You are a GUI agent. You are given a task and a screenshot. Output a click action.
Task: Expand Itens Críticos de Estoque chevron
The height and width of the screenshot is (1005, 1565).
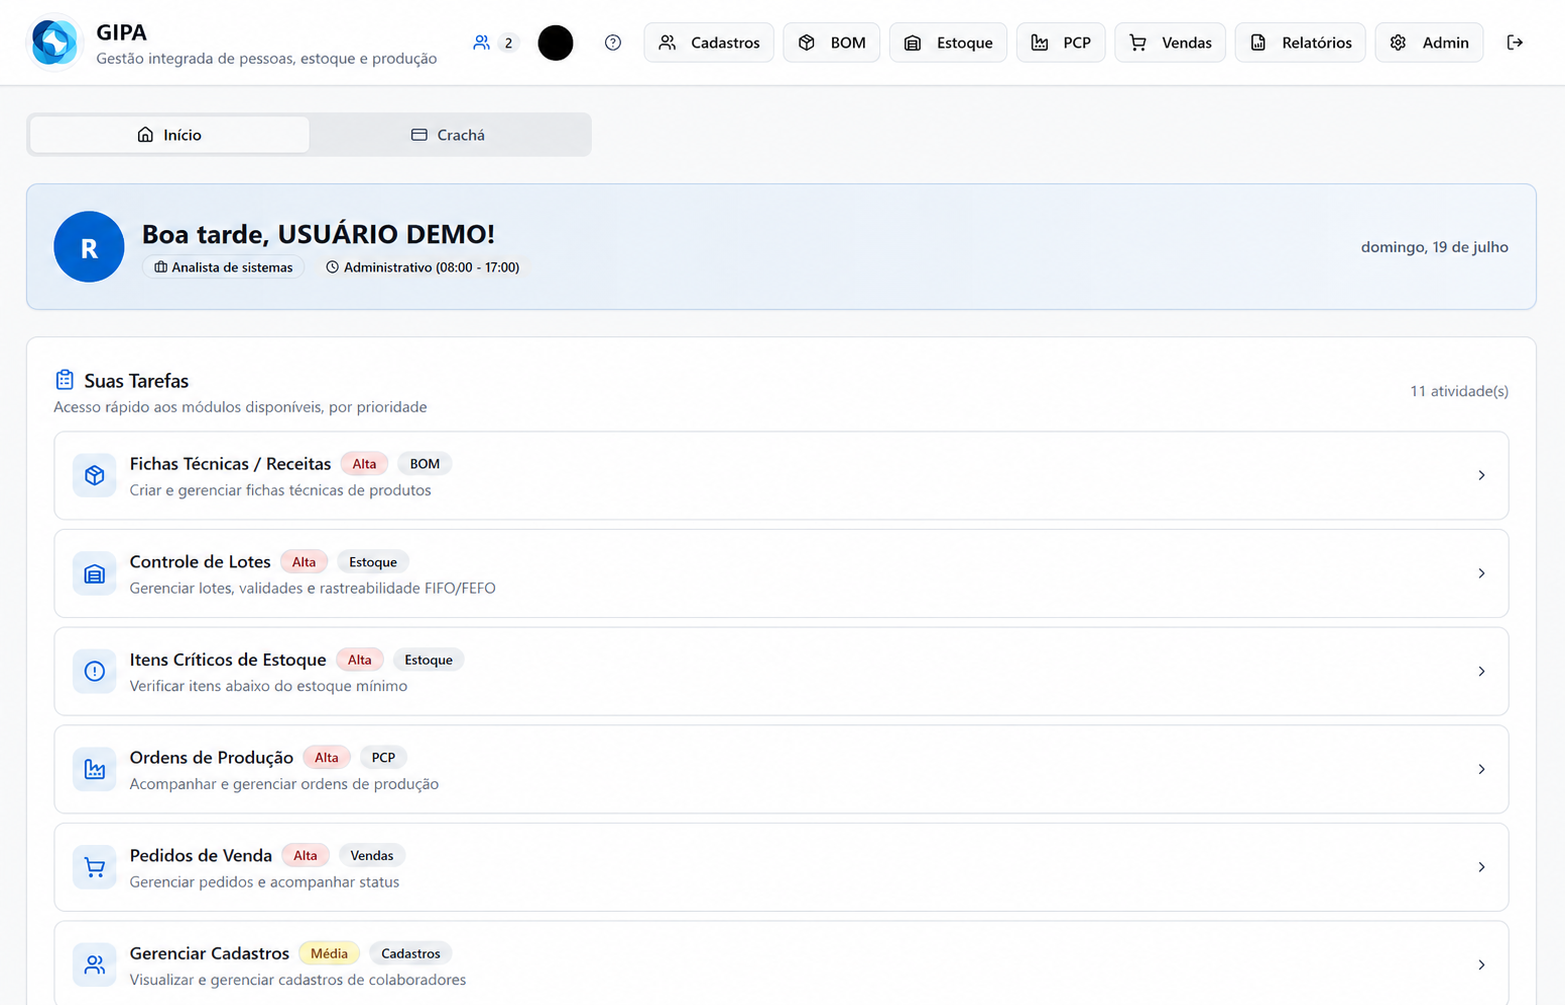pos(1481,671)
